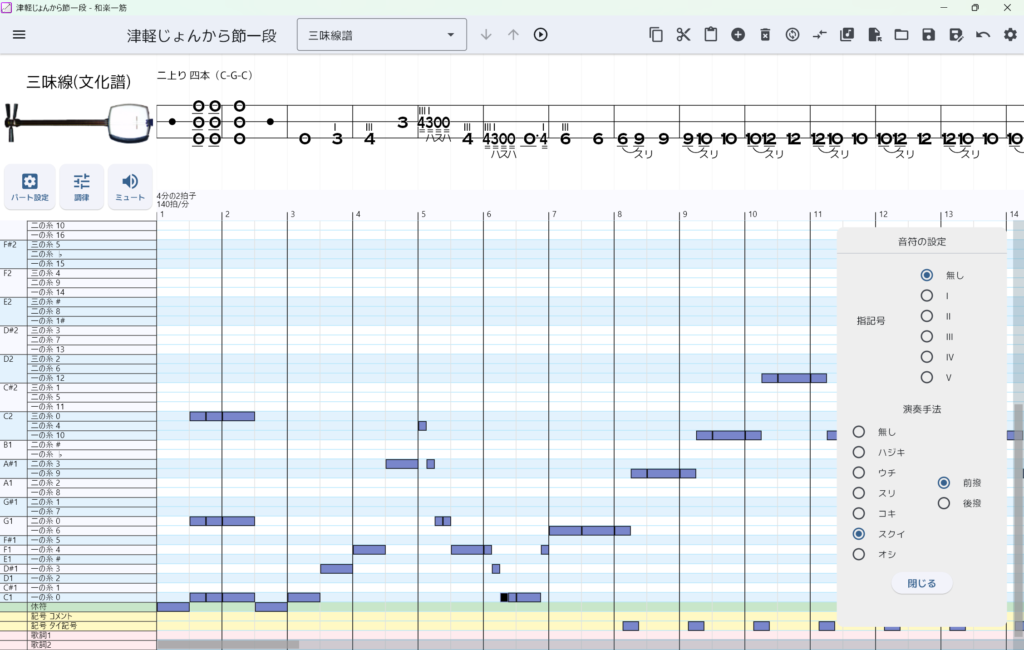
Task: Open the hamburger main menu
Action: tap(19, 35)
